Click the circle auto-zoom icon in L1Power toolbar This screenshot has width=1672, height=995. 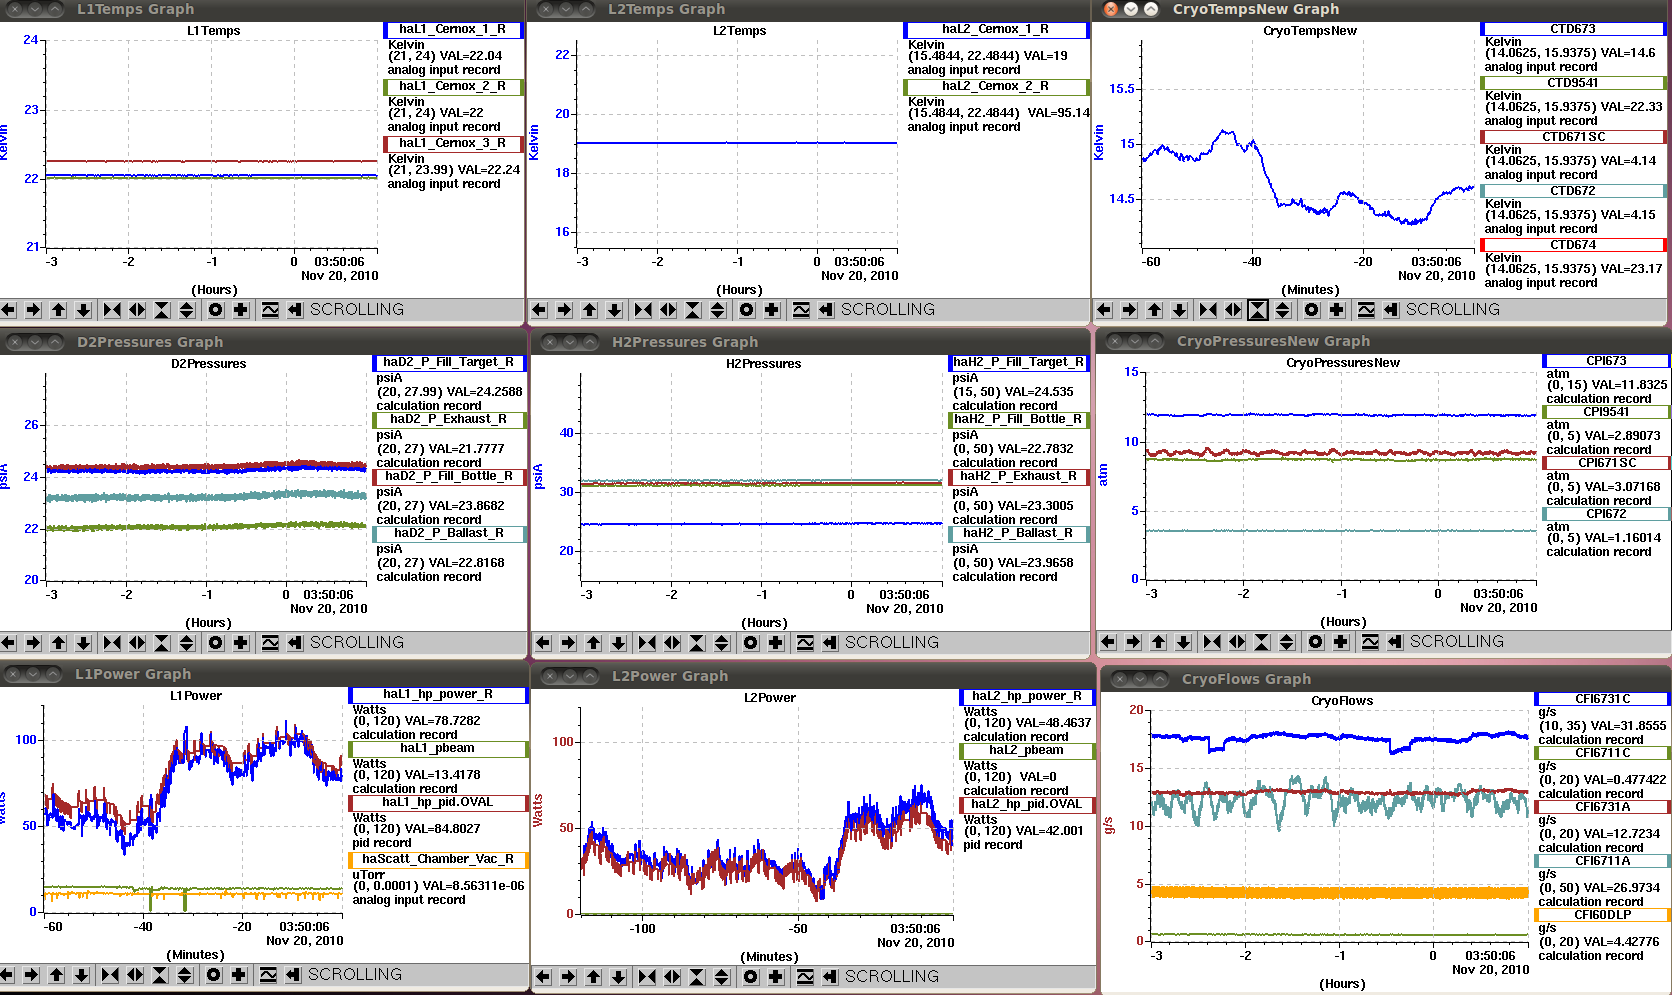[x=213, y=975]
